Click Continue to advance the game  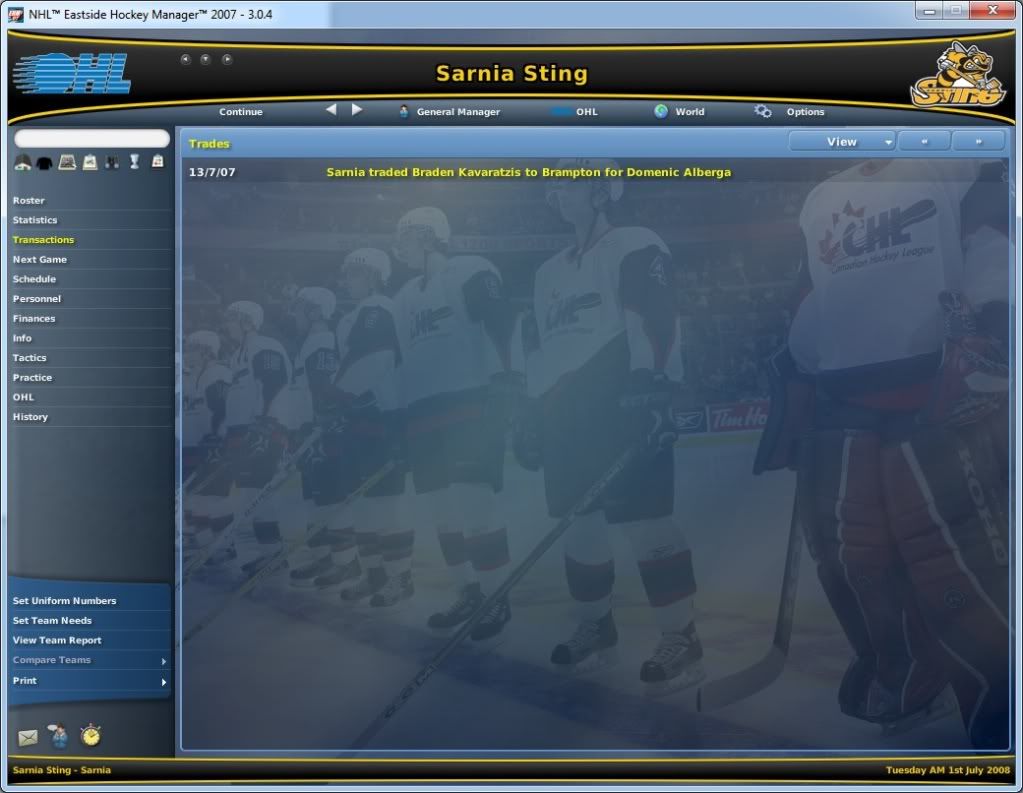[241, 112]
